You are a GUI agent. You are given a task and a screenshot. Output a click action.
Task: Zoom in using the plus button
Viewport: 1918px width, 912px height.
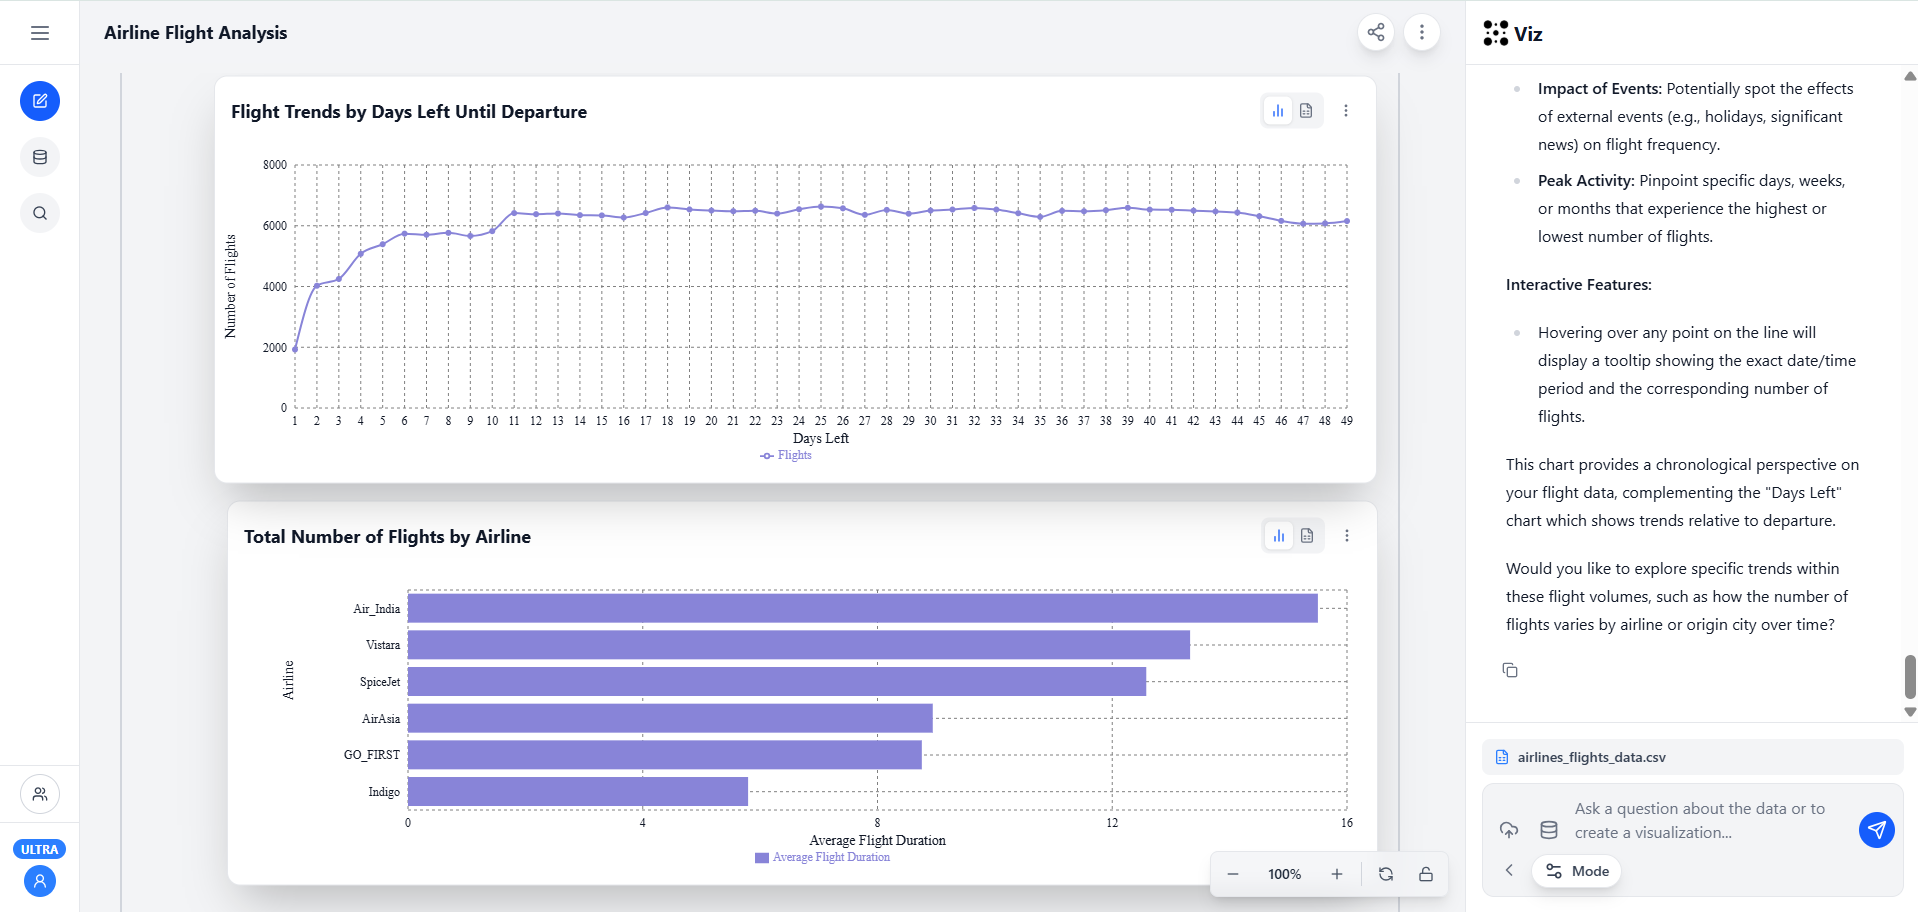[1337, 874]
